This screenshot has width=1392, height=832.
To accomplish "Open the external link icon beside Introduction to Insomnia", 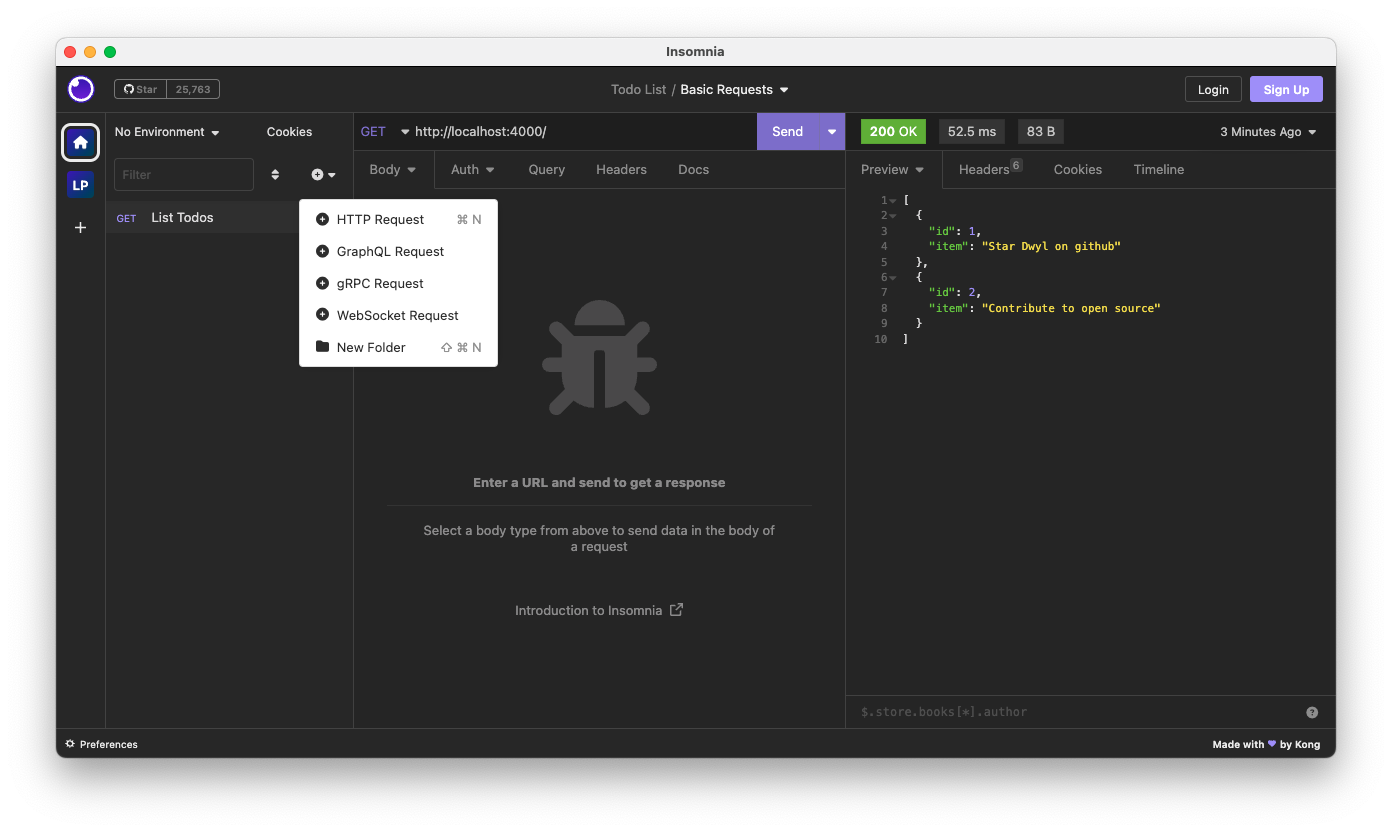I will pyautogui.click(x=676, y=610).
